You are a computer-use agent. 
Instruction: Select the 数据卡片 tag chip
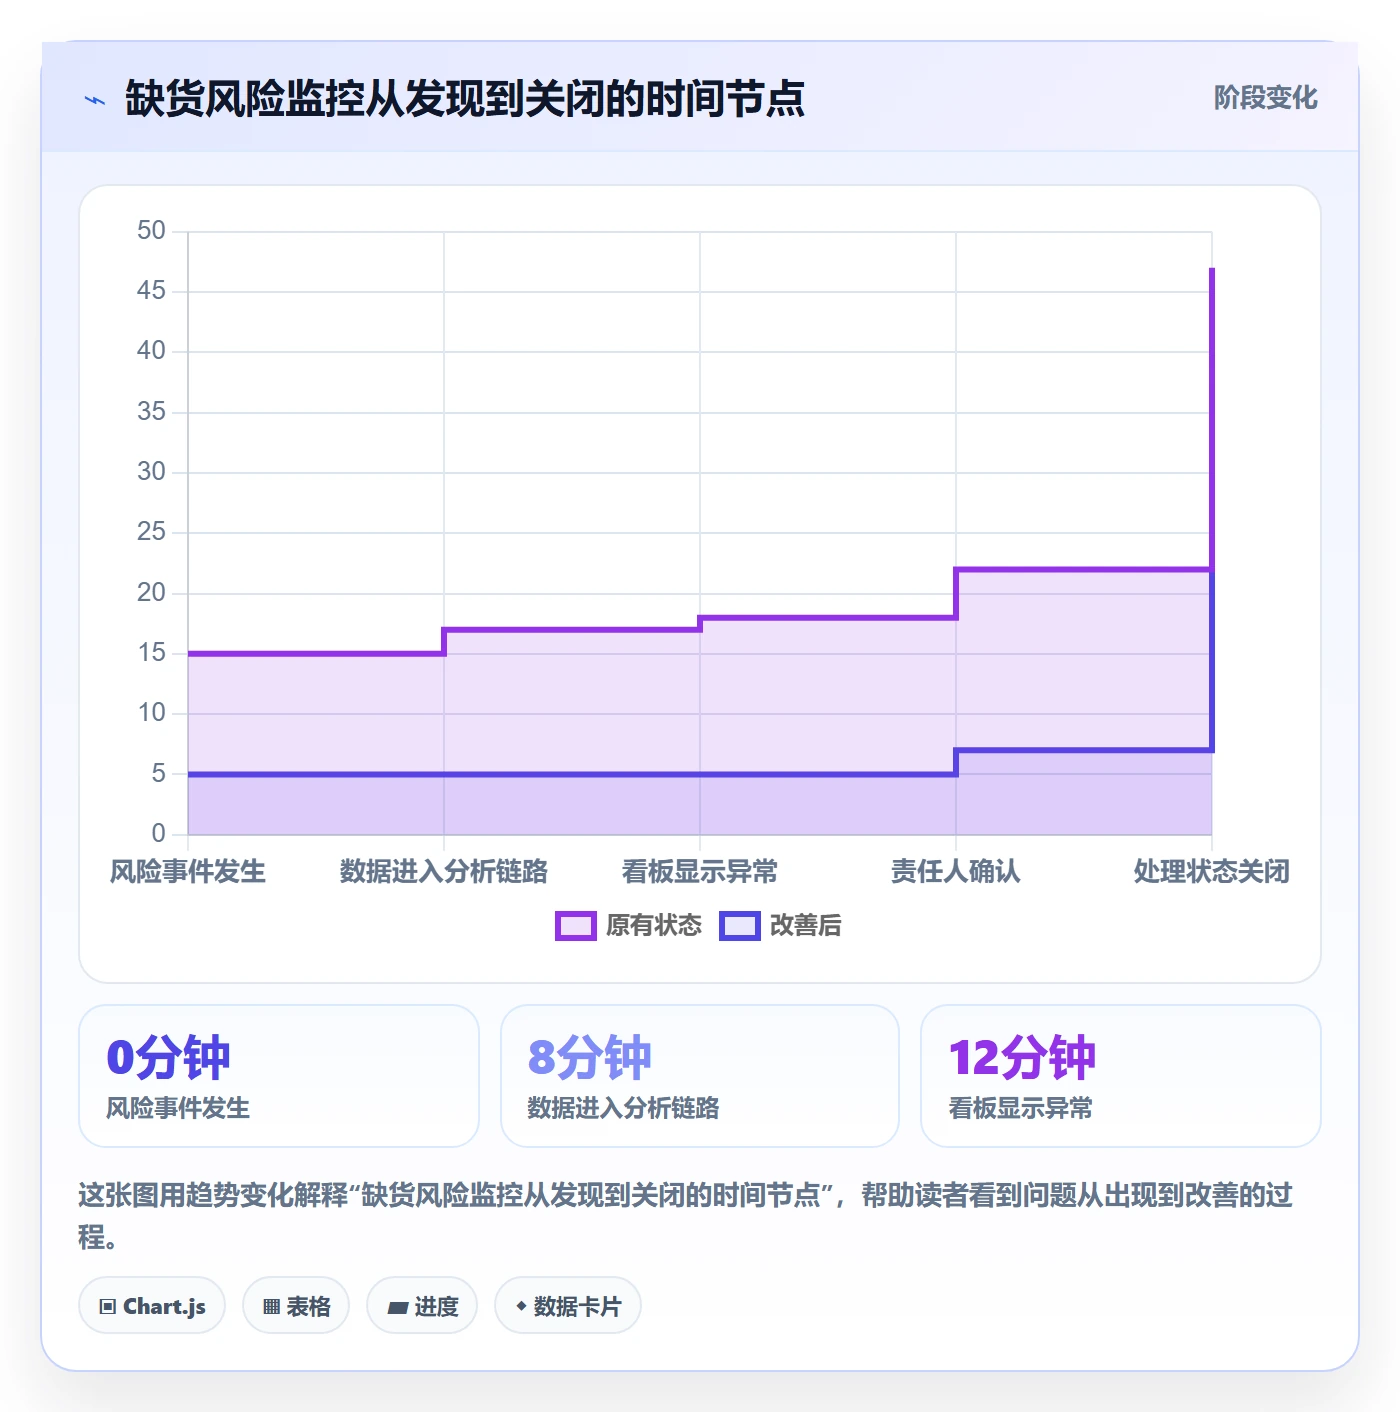tap(568, 1305)
